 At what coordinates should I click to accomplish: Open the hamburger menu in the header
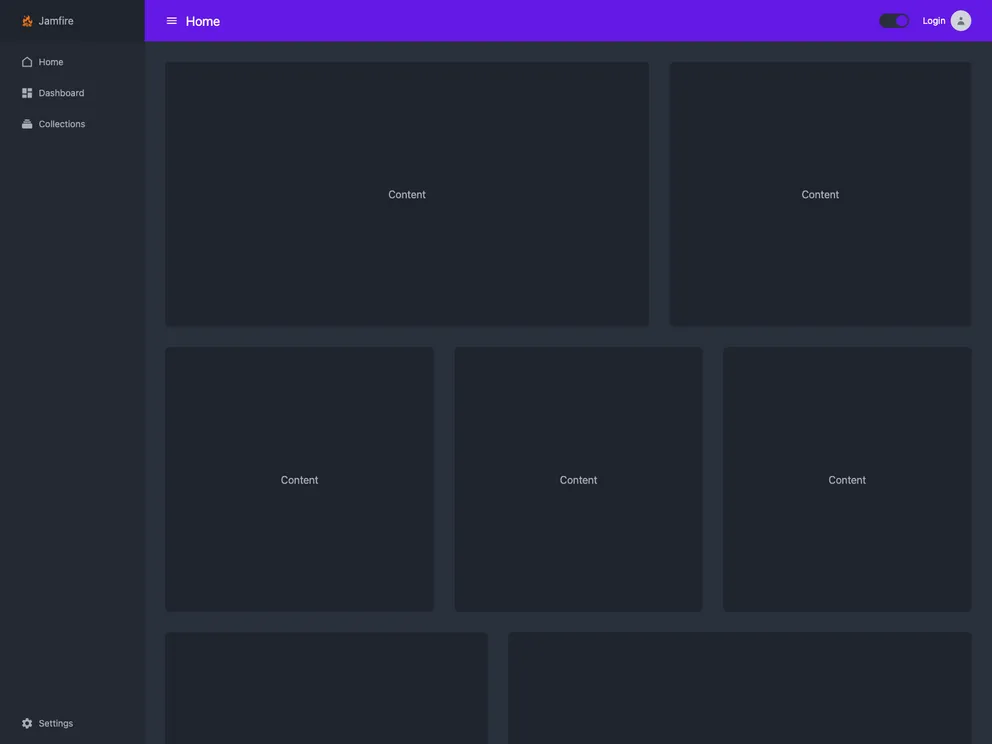[x=172, y=21]
